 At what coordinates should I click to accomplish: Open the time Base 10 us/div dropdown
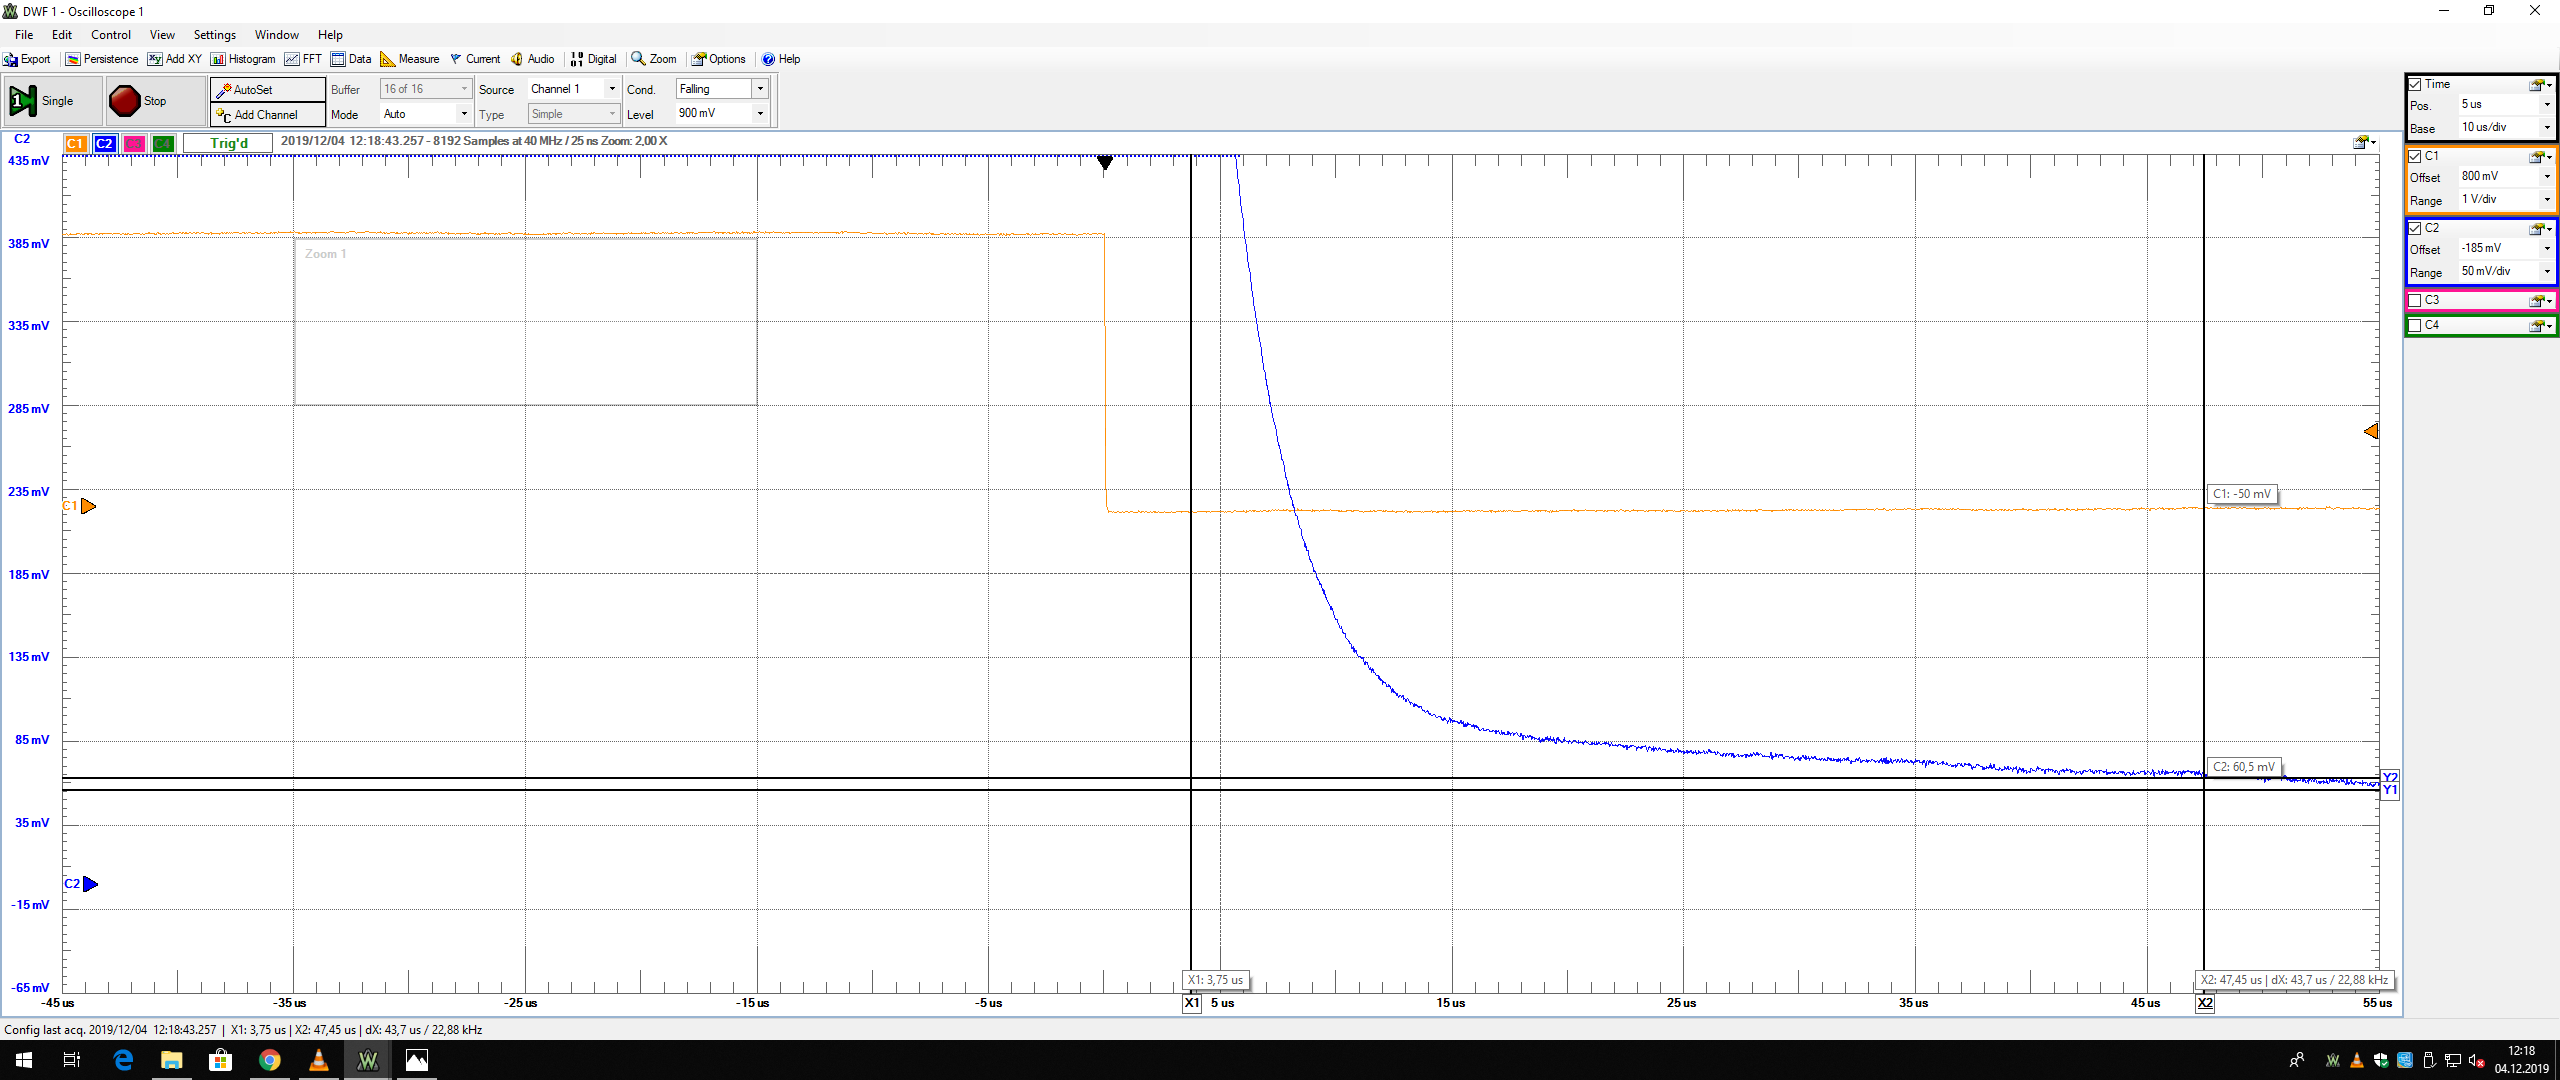pyautogui.click(x=2547, y=127)
